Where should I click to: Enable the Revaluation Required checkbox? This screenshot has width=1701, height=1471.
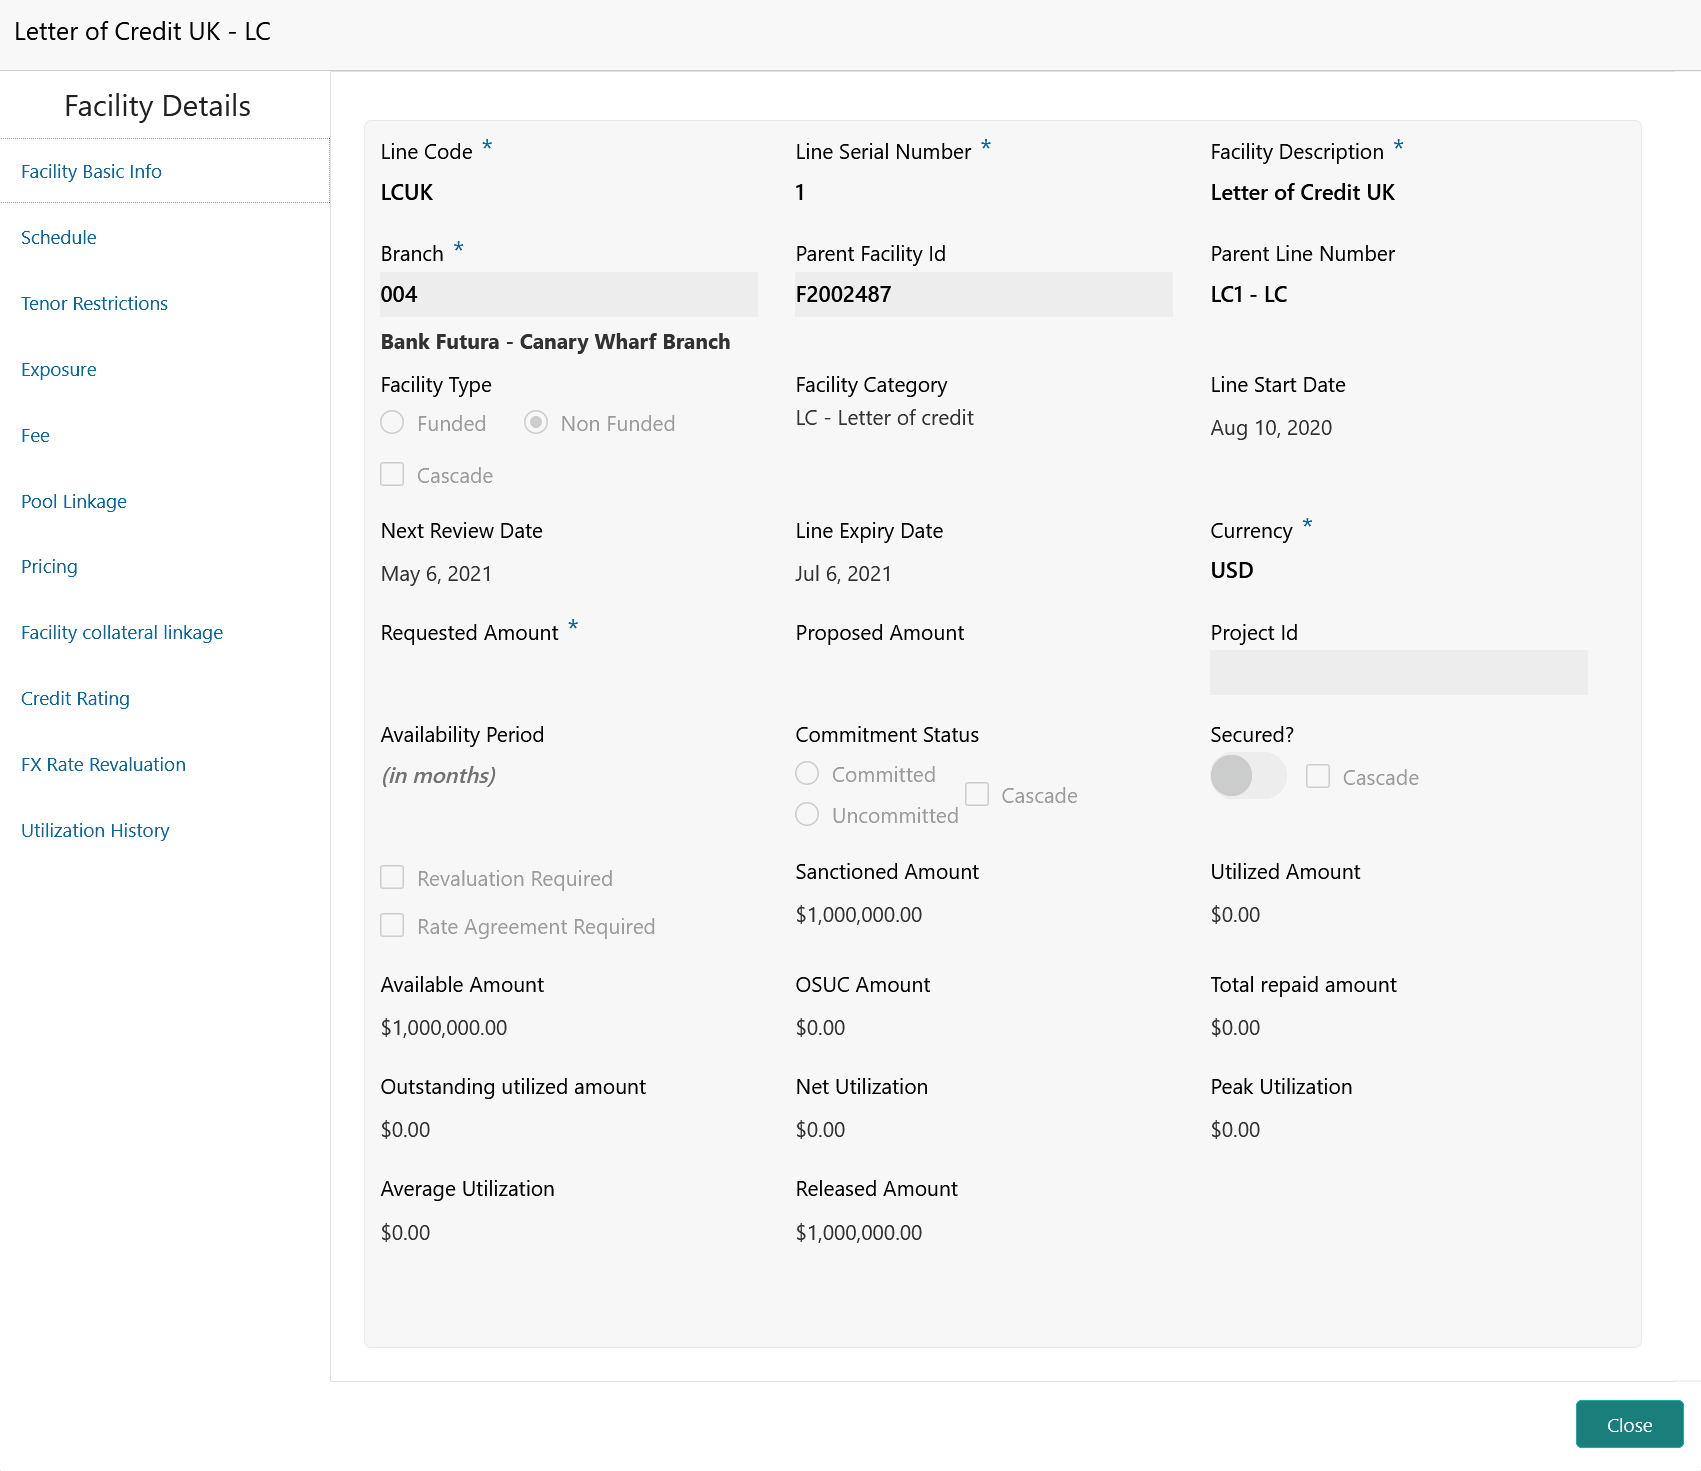point(393,878)
